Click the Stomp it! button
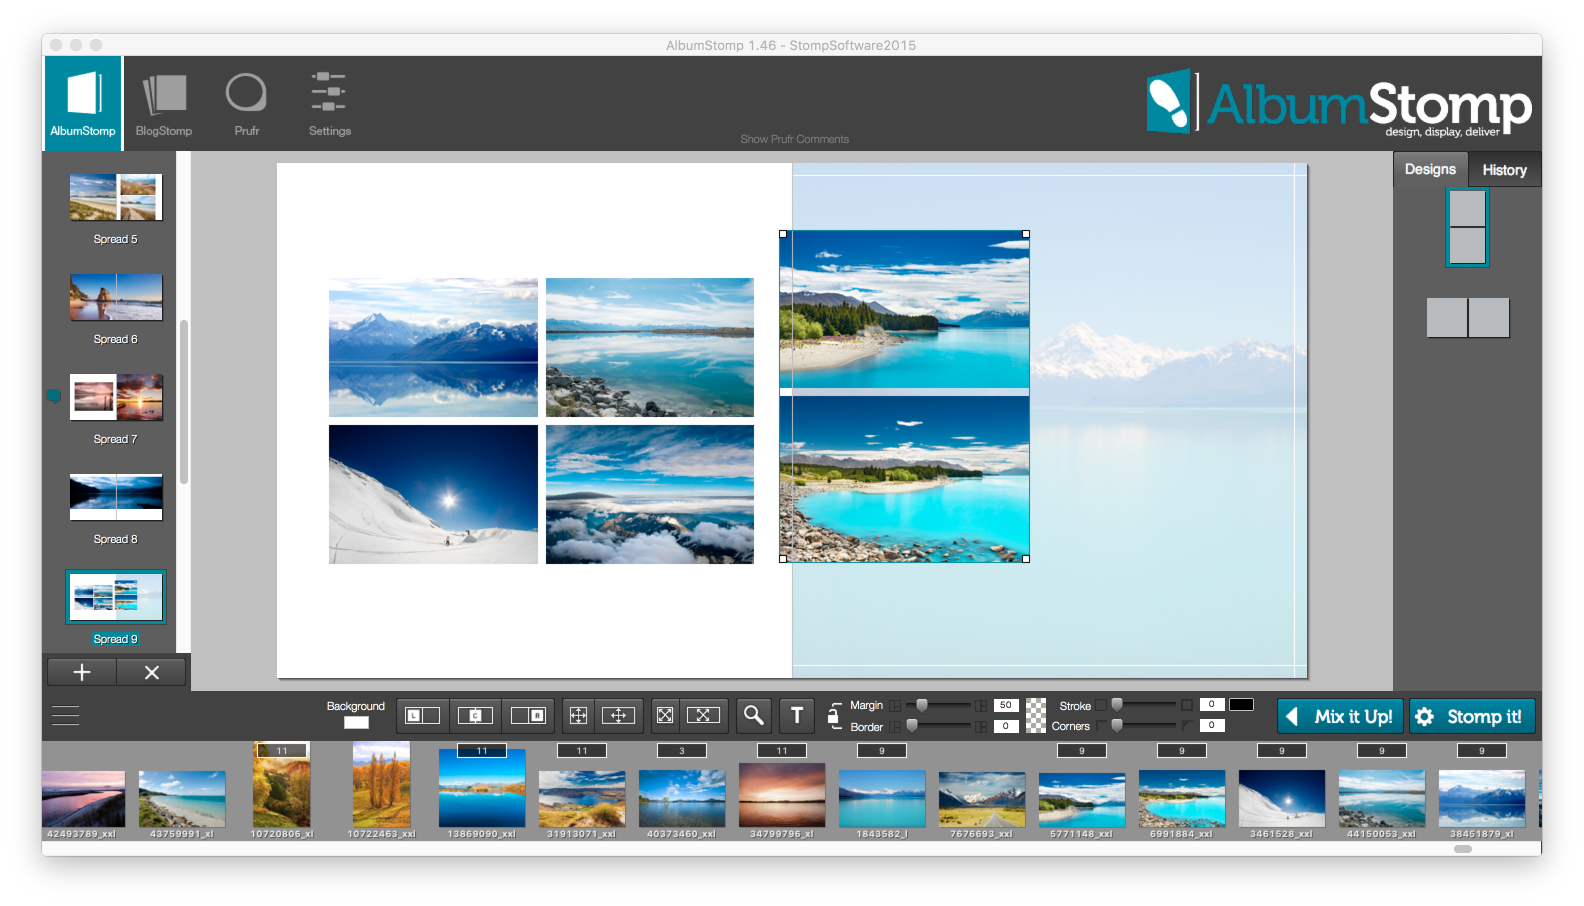Image resolution: width=1584 pixels, height=906 pixels. [1472, 716]
